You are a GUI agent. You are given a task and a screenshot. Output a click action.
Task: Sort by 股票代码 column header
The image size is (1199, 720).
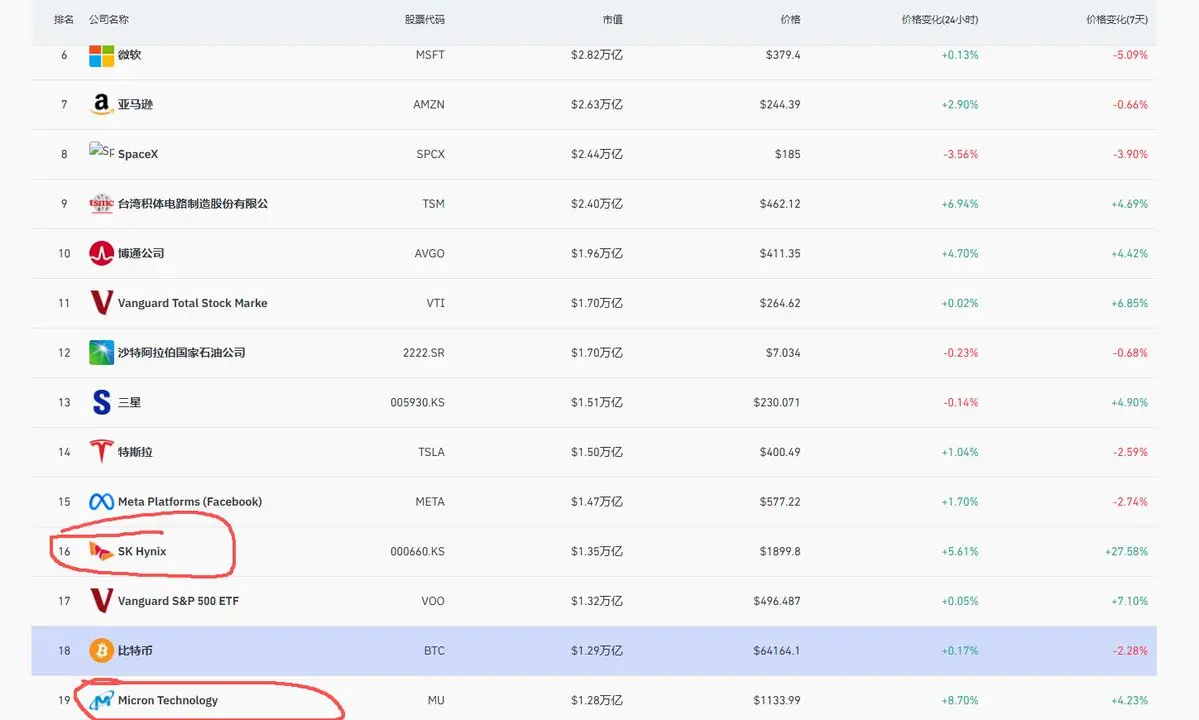click(424, 19)
